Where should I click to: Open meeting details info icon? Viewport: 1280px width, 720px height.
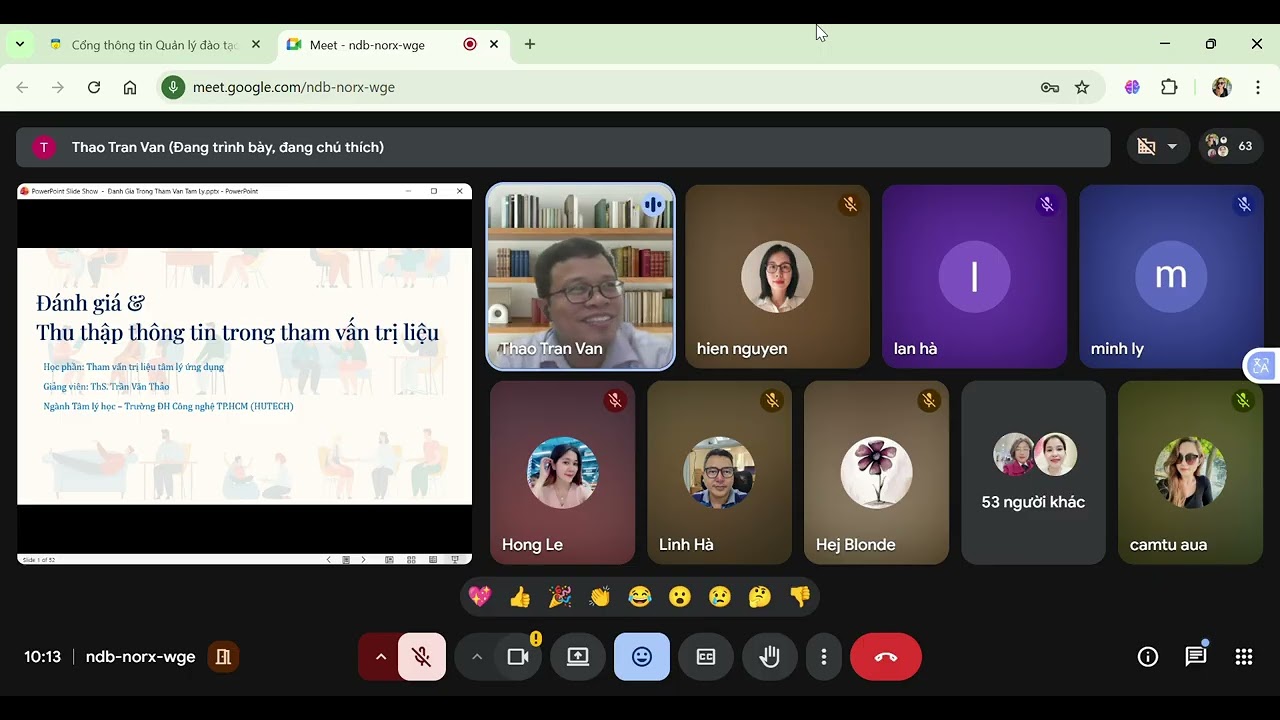point(1148,657)
